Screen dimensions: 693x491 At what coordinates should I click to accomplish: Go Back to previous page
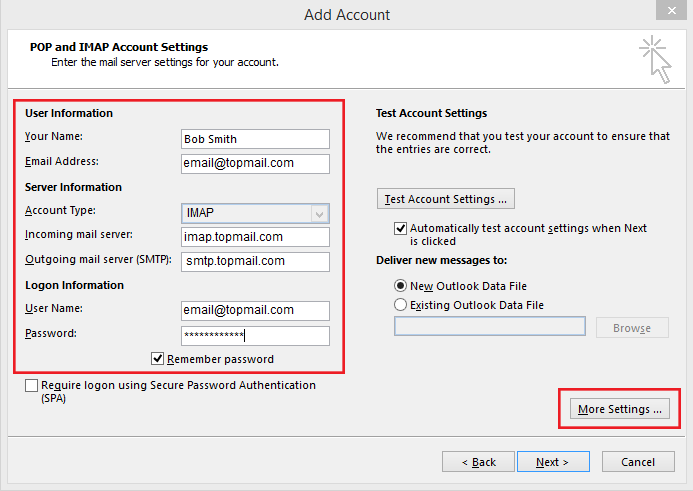click(x=478, y=462)
